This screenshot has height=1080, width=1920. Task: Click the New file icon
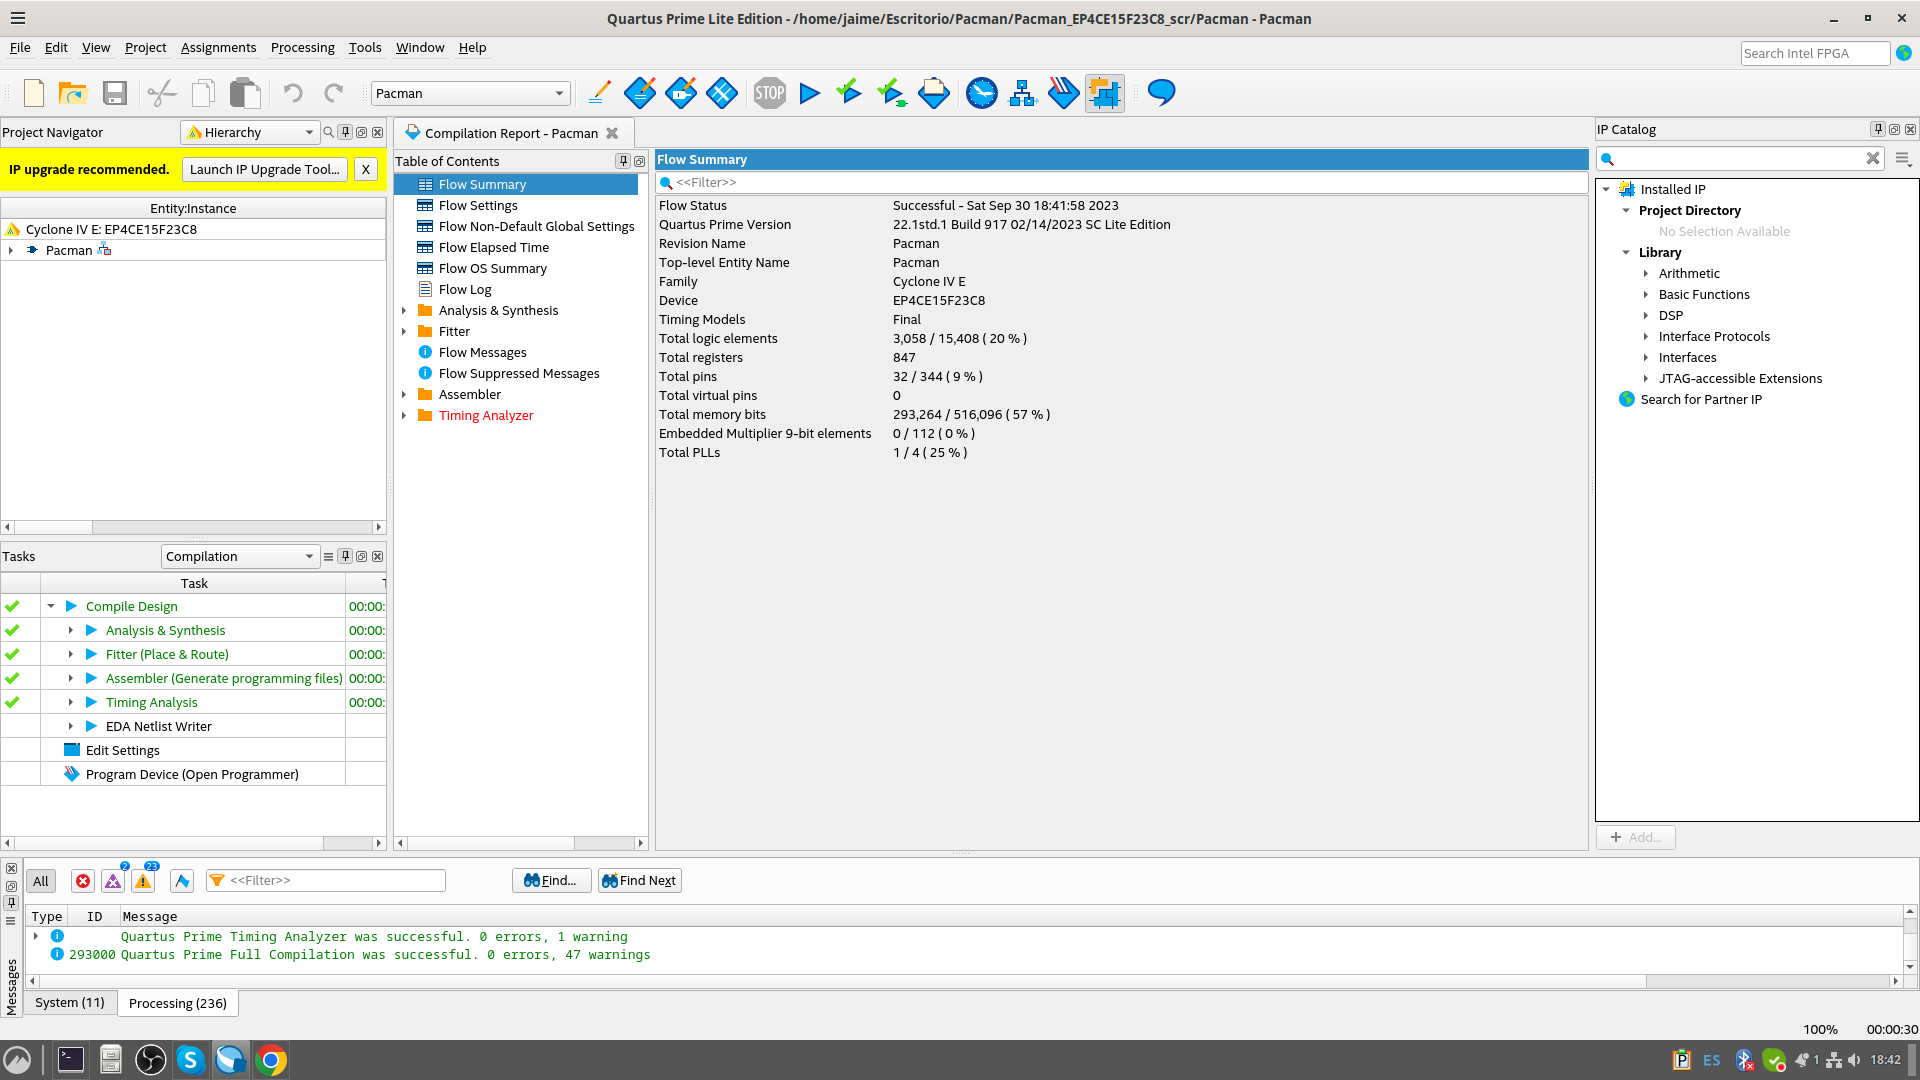[x=34, y=93]
